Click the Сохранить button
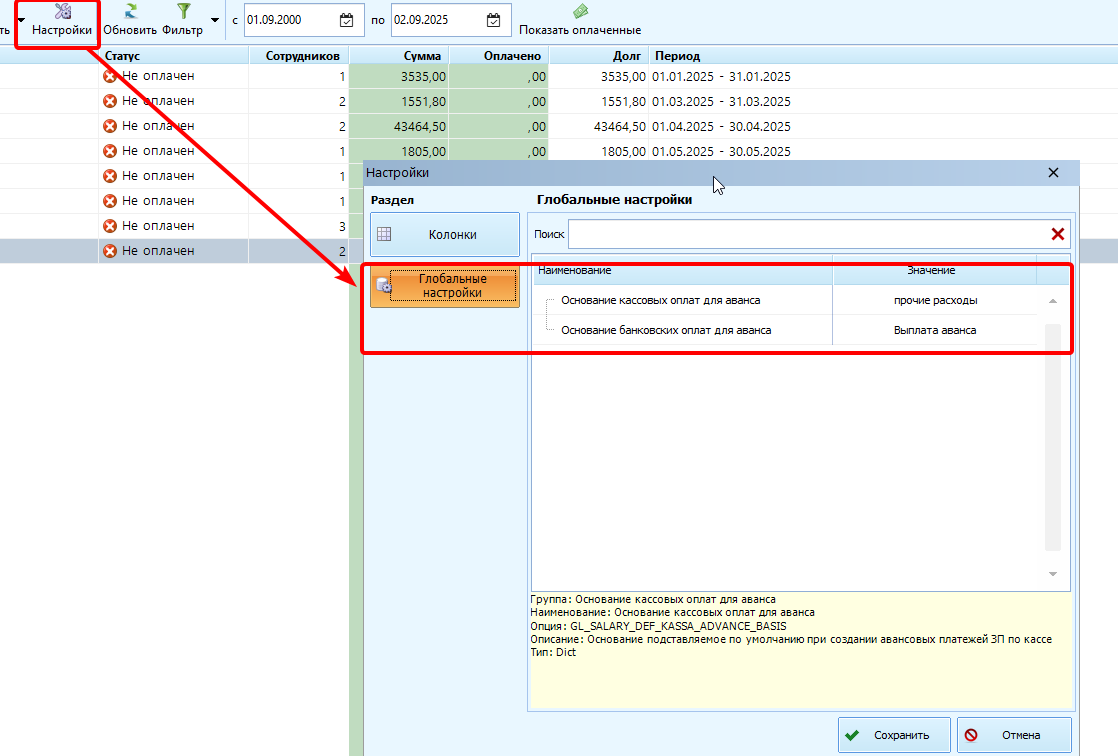Screen dimensions: 1118x756 [x=894, y=735]
